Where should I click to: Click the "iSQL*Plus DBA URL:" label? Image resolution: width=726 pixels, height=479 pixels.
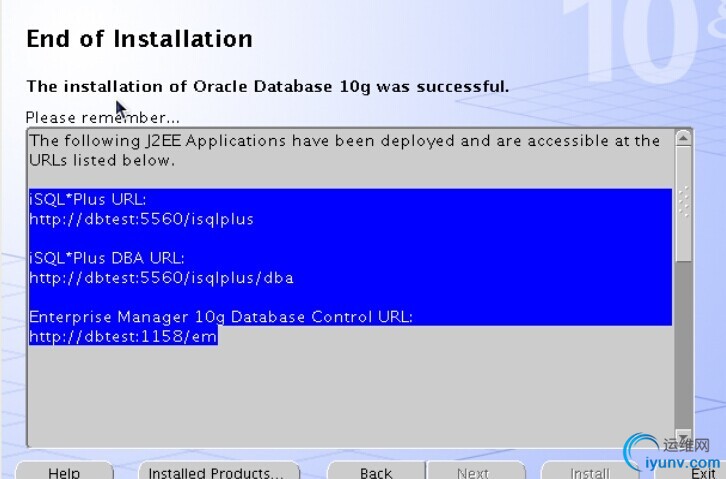tap(106, 258)
